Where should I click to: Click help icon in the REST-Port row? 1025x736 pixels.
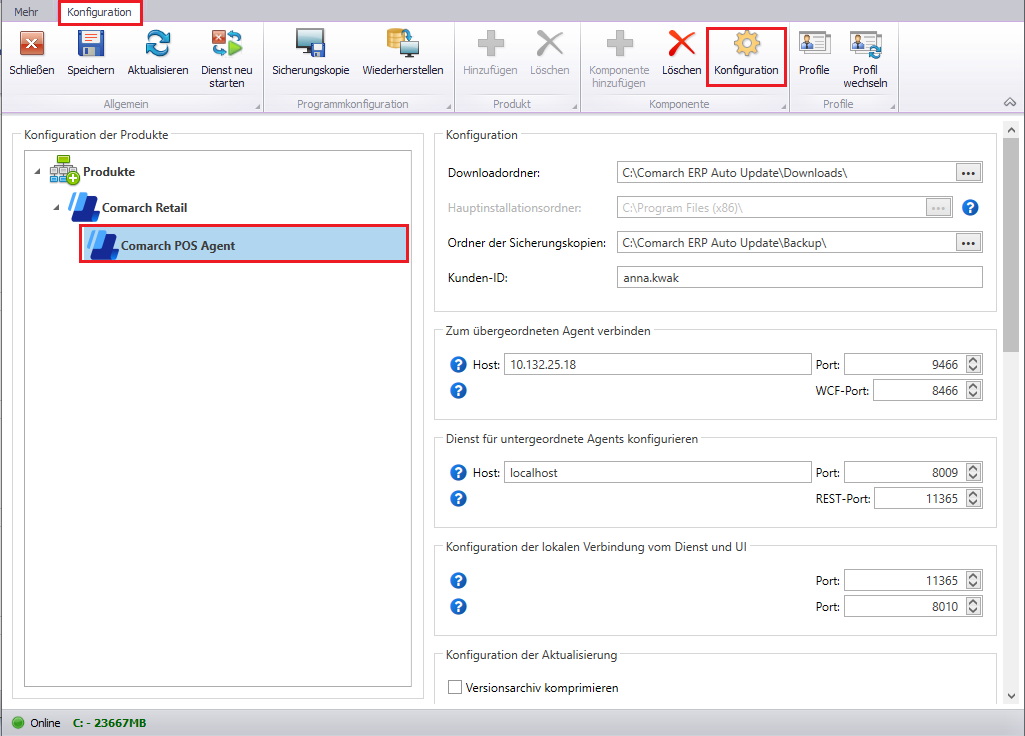(458, 499)
